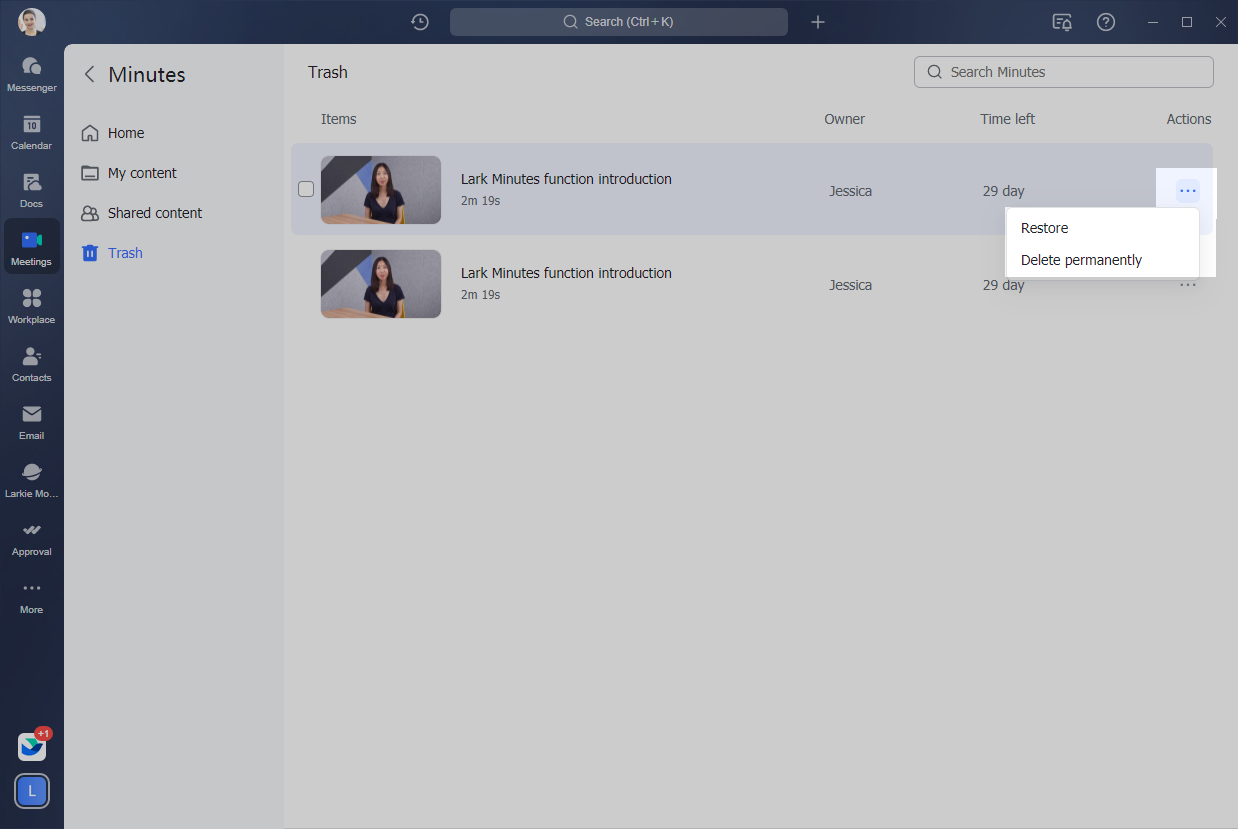Screen dimensions: 1238x829
Task: Open the second video thumbnail
Action: [381, 284]
